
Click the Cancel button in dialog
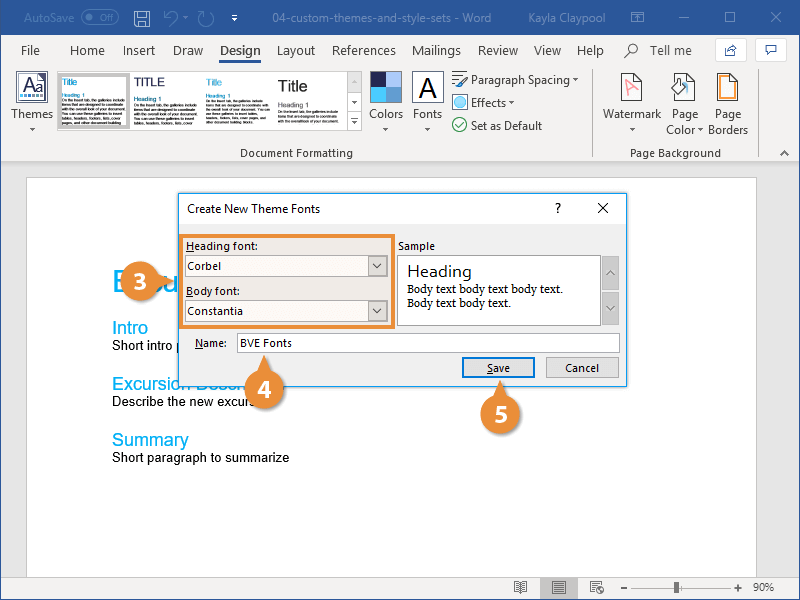pos(582,368)
